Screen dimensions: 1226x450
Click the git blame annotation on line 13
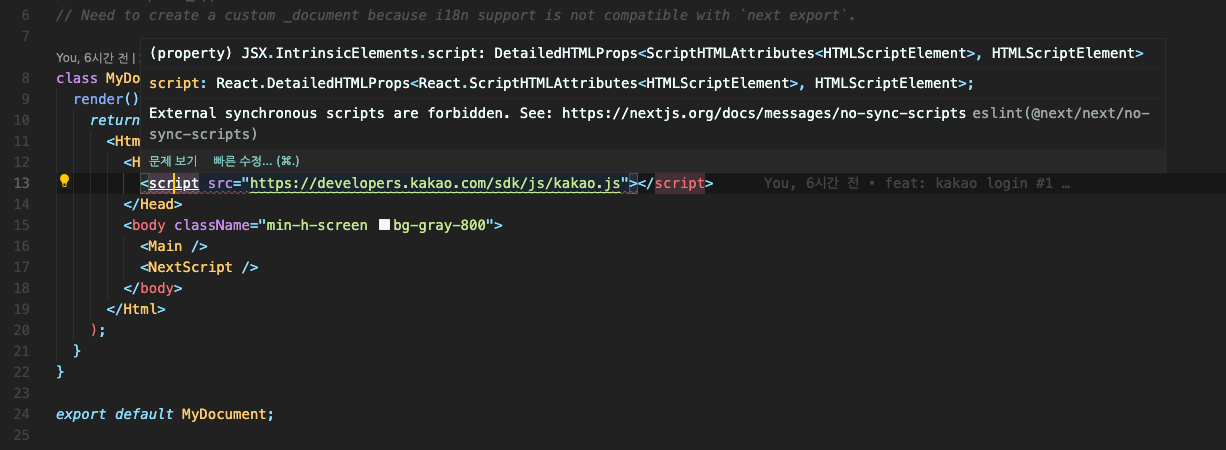click(916, 184)
